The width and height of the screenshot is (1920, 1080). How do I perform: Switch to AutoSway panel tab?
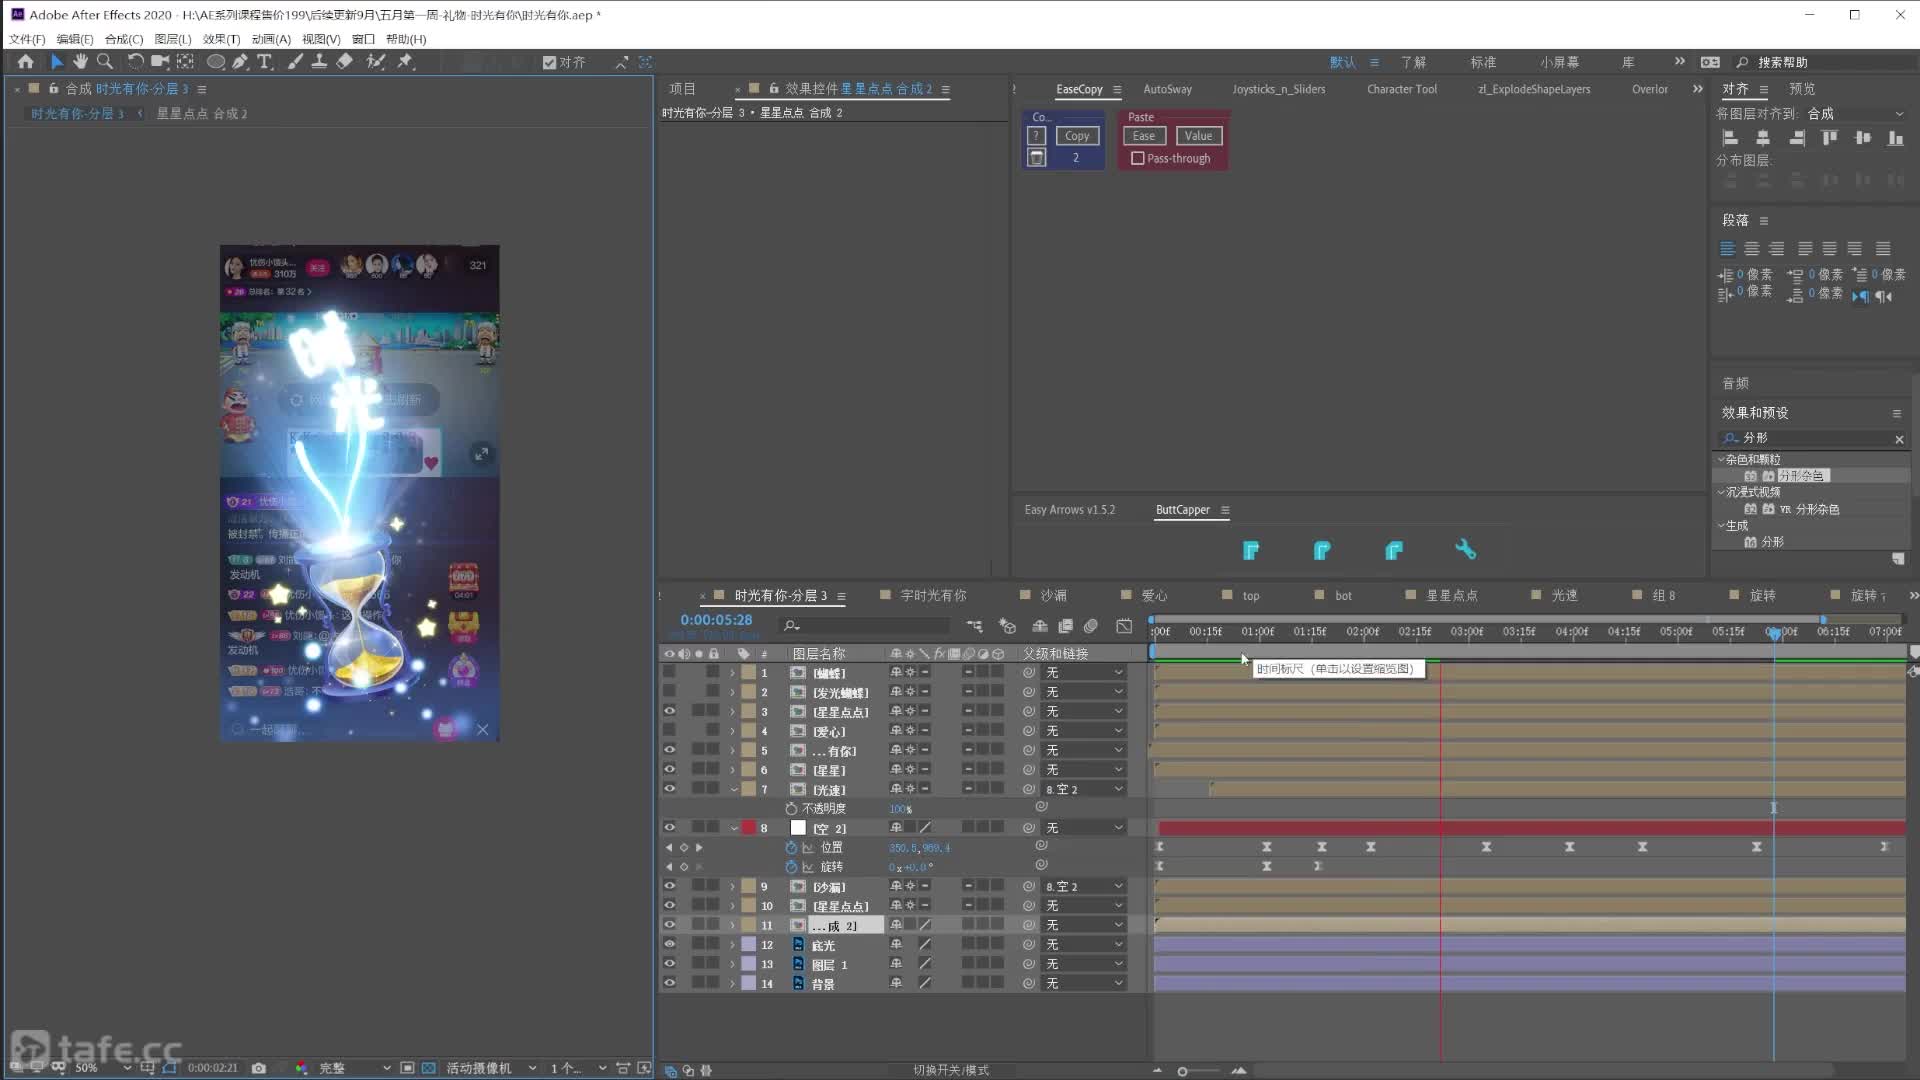[x=1167, y=89]
